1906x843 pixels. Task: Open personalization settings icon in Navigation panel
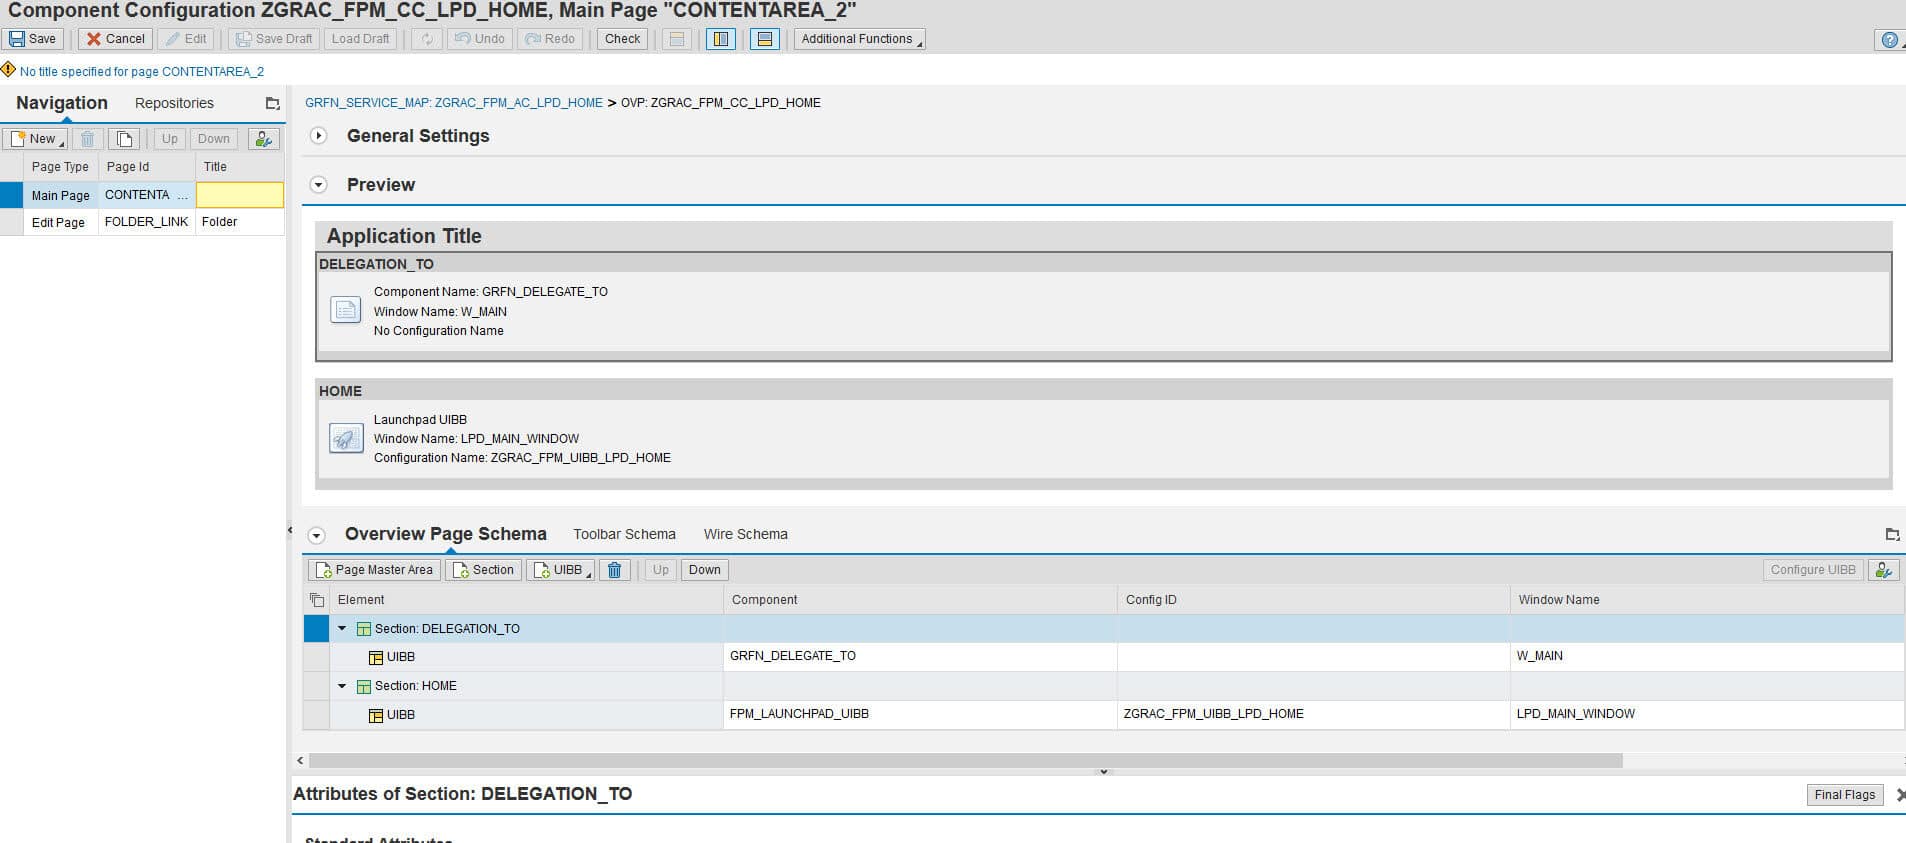click(263, 139)
